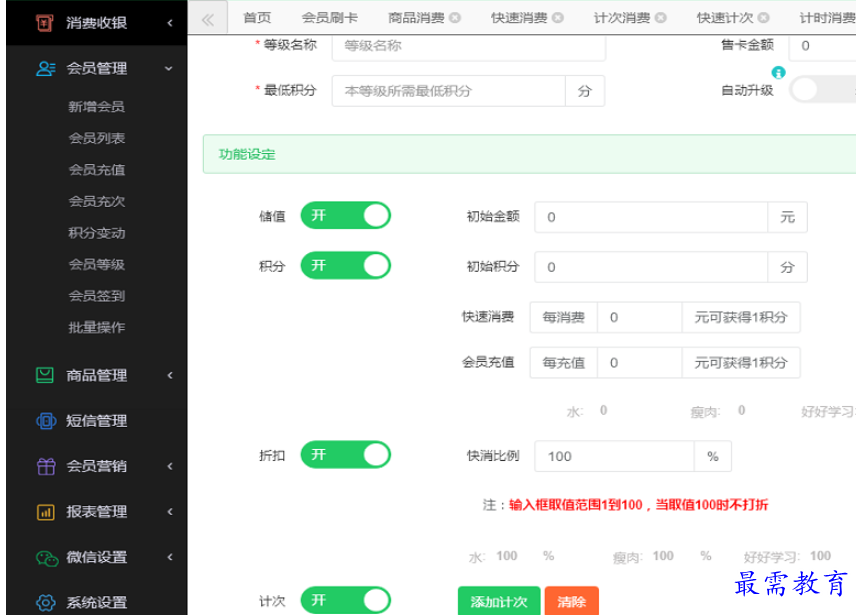Turn off the 储值 toggle switch
The width and height of the screenshot is (856, 615).
pos(345,216)
